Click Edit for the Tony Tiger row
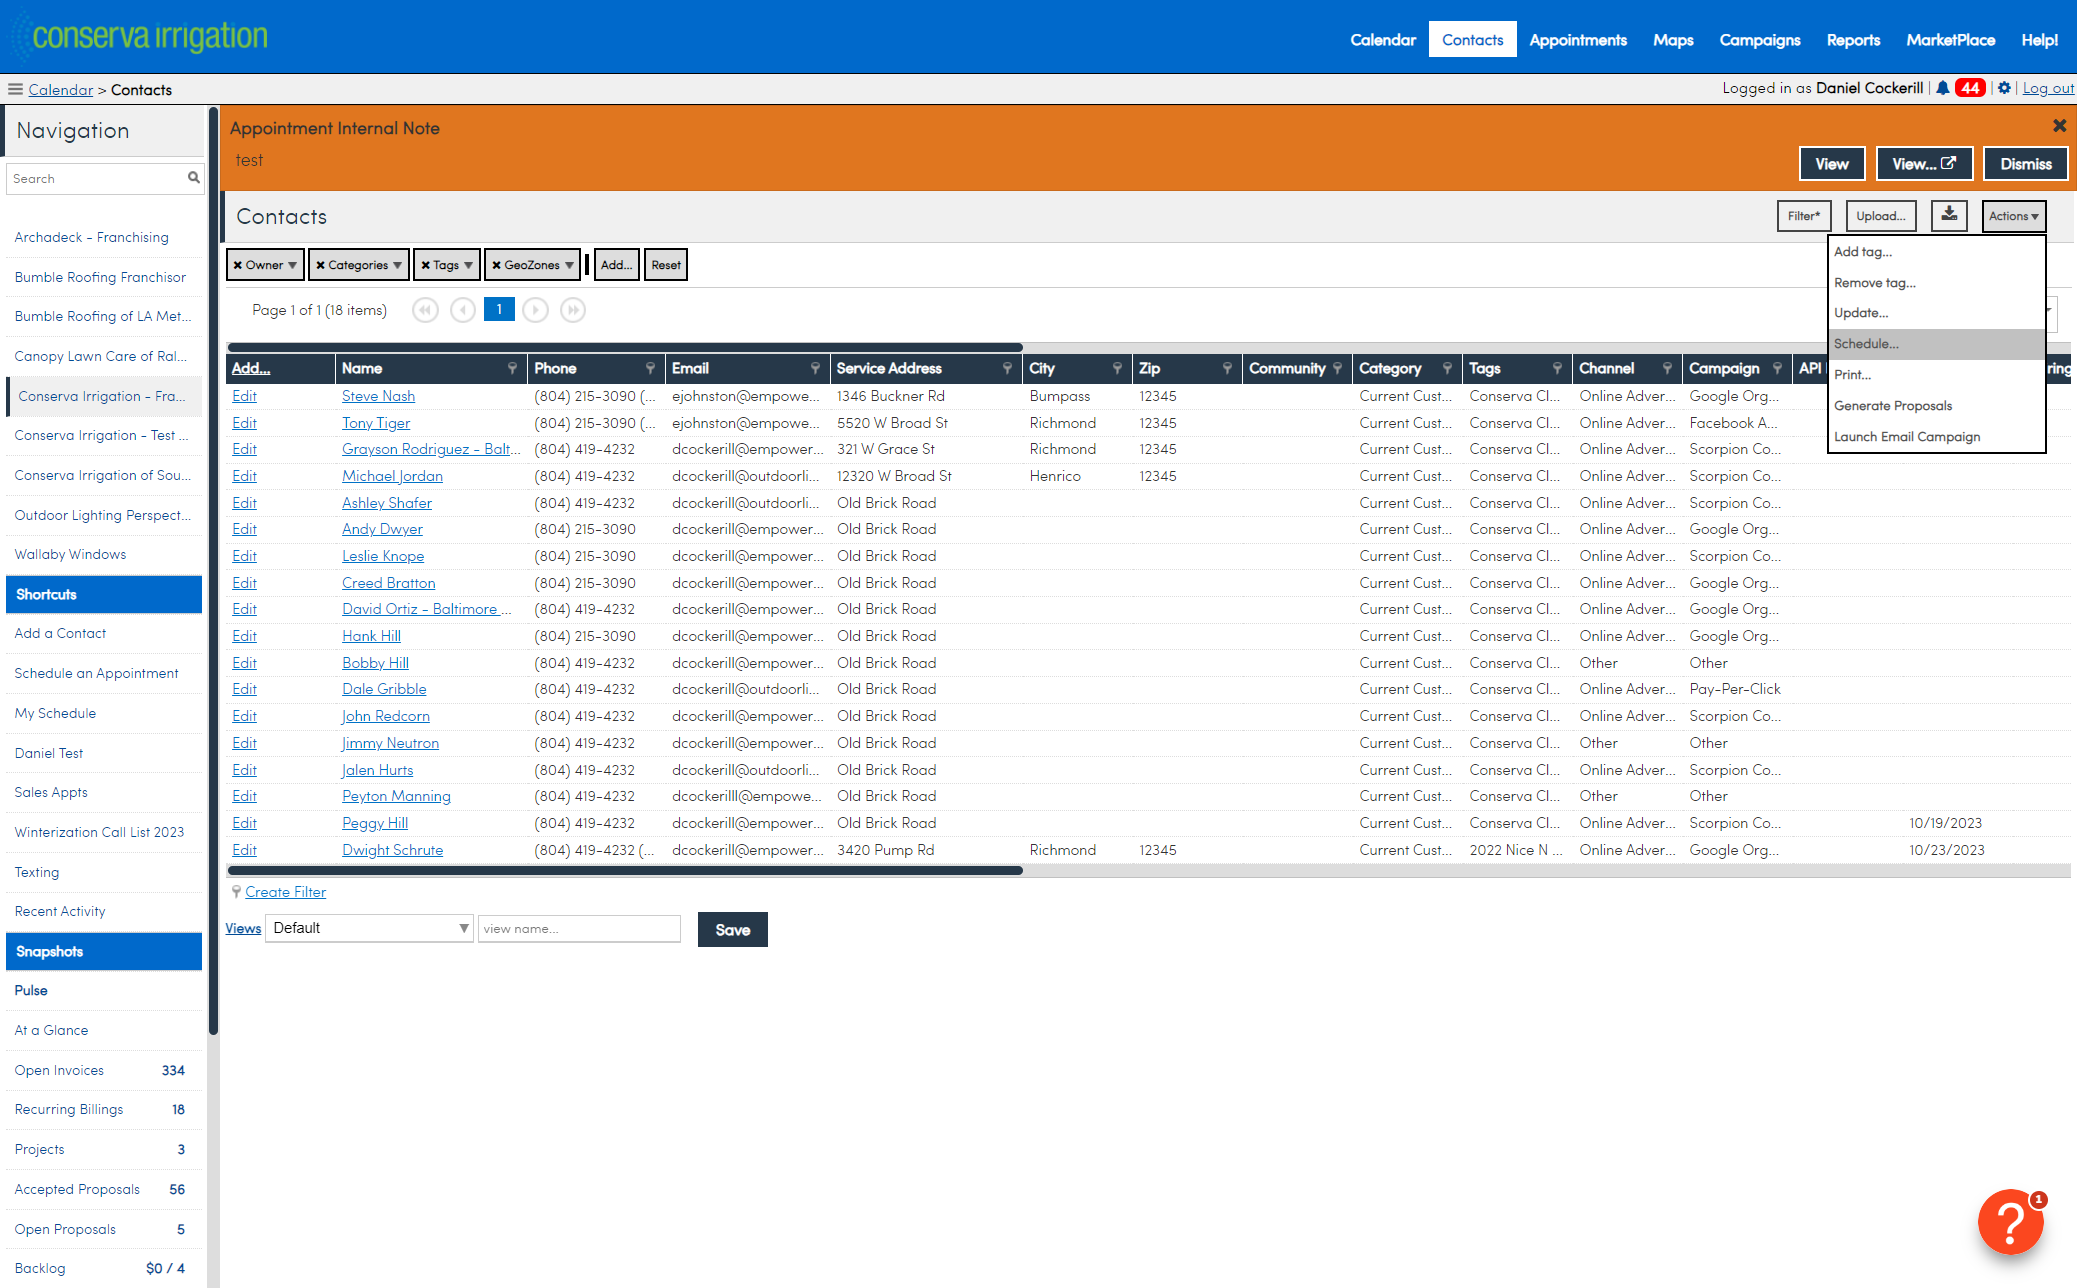Image resolution: width=2077 pixels, height=1288 pixels. click(244, 423)
